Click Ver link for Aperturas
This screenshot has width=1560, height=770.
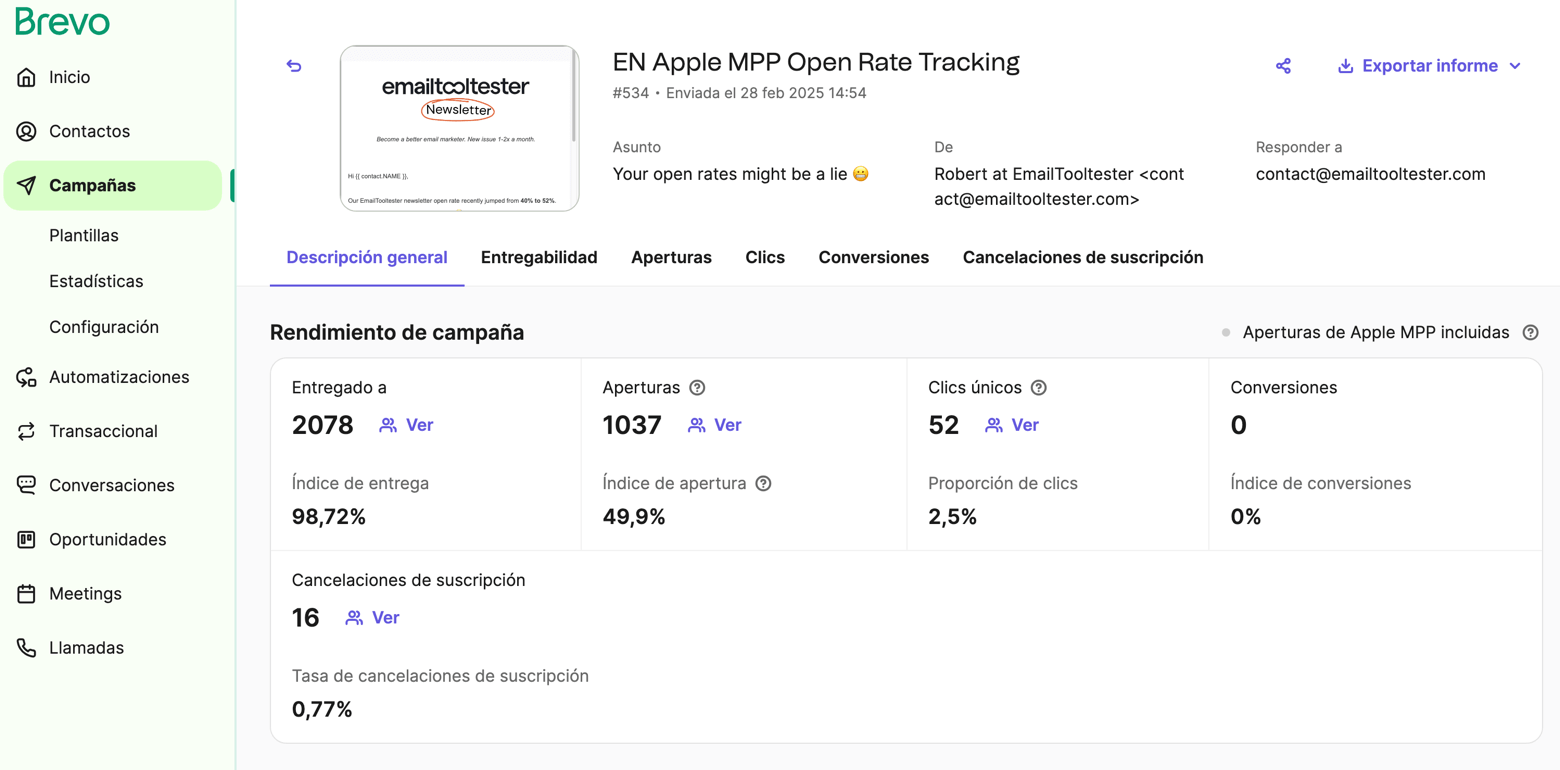[727, 425]
